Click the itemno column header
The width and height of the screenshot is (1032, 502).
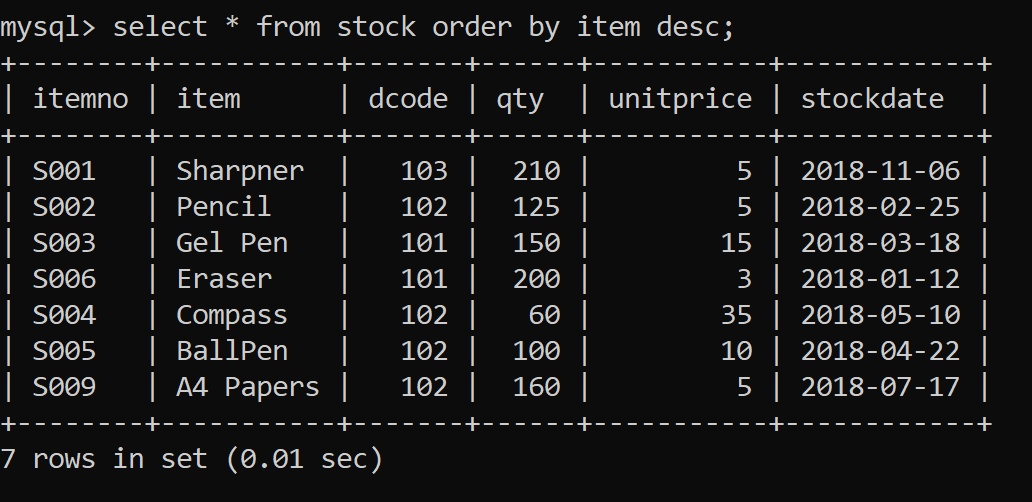click(80, 99)
